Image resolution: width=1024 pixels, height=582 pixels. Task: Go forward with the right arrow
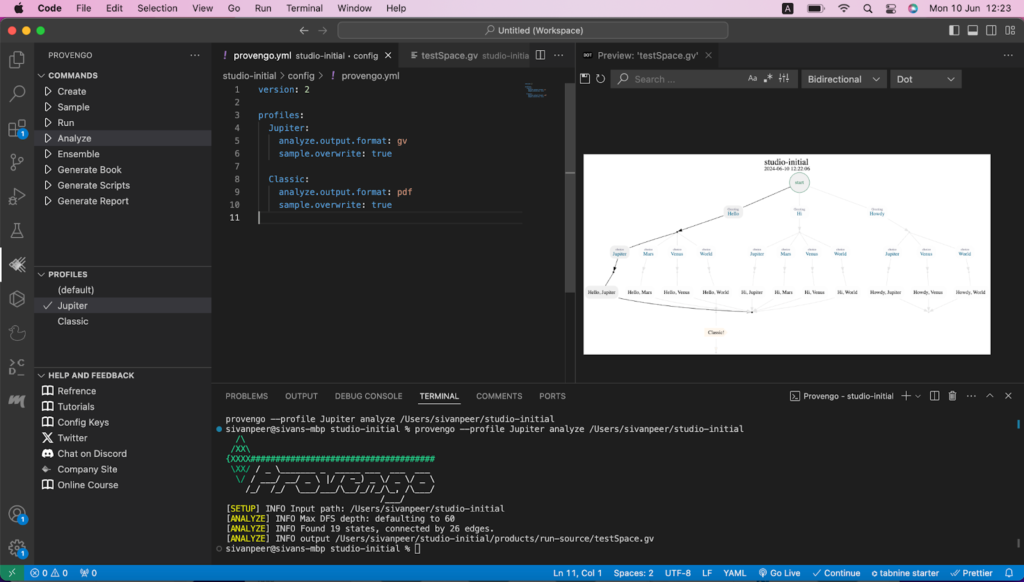pyautogui.click(x=323, y=30)
